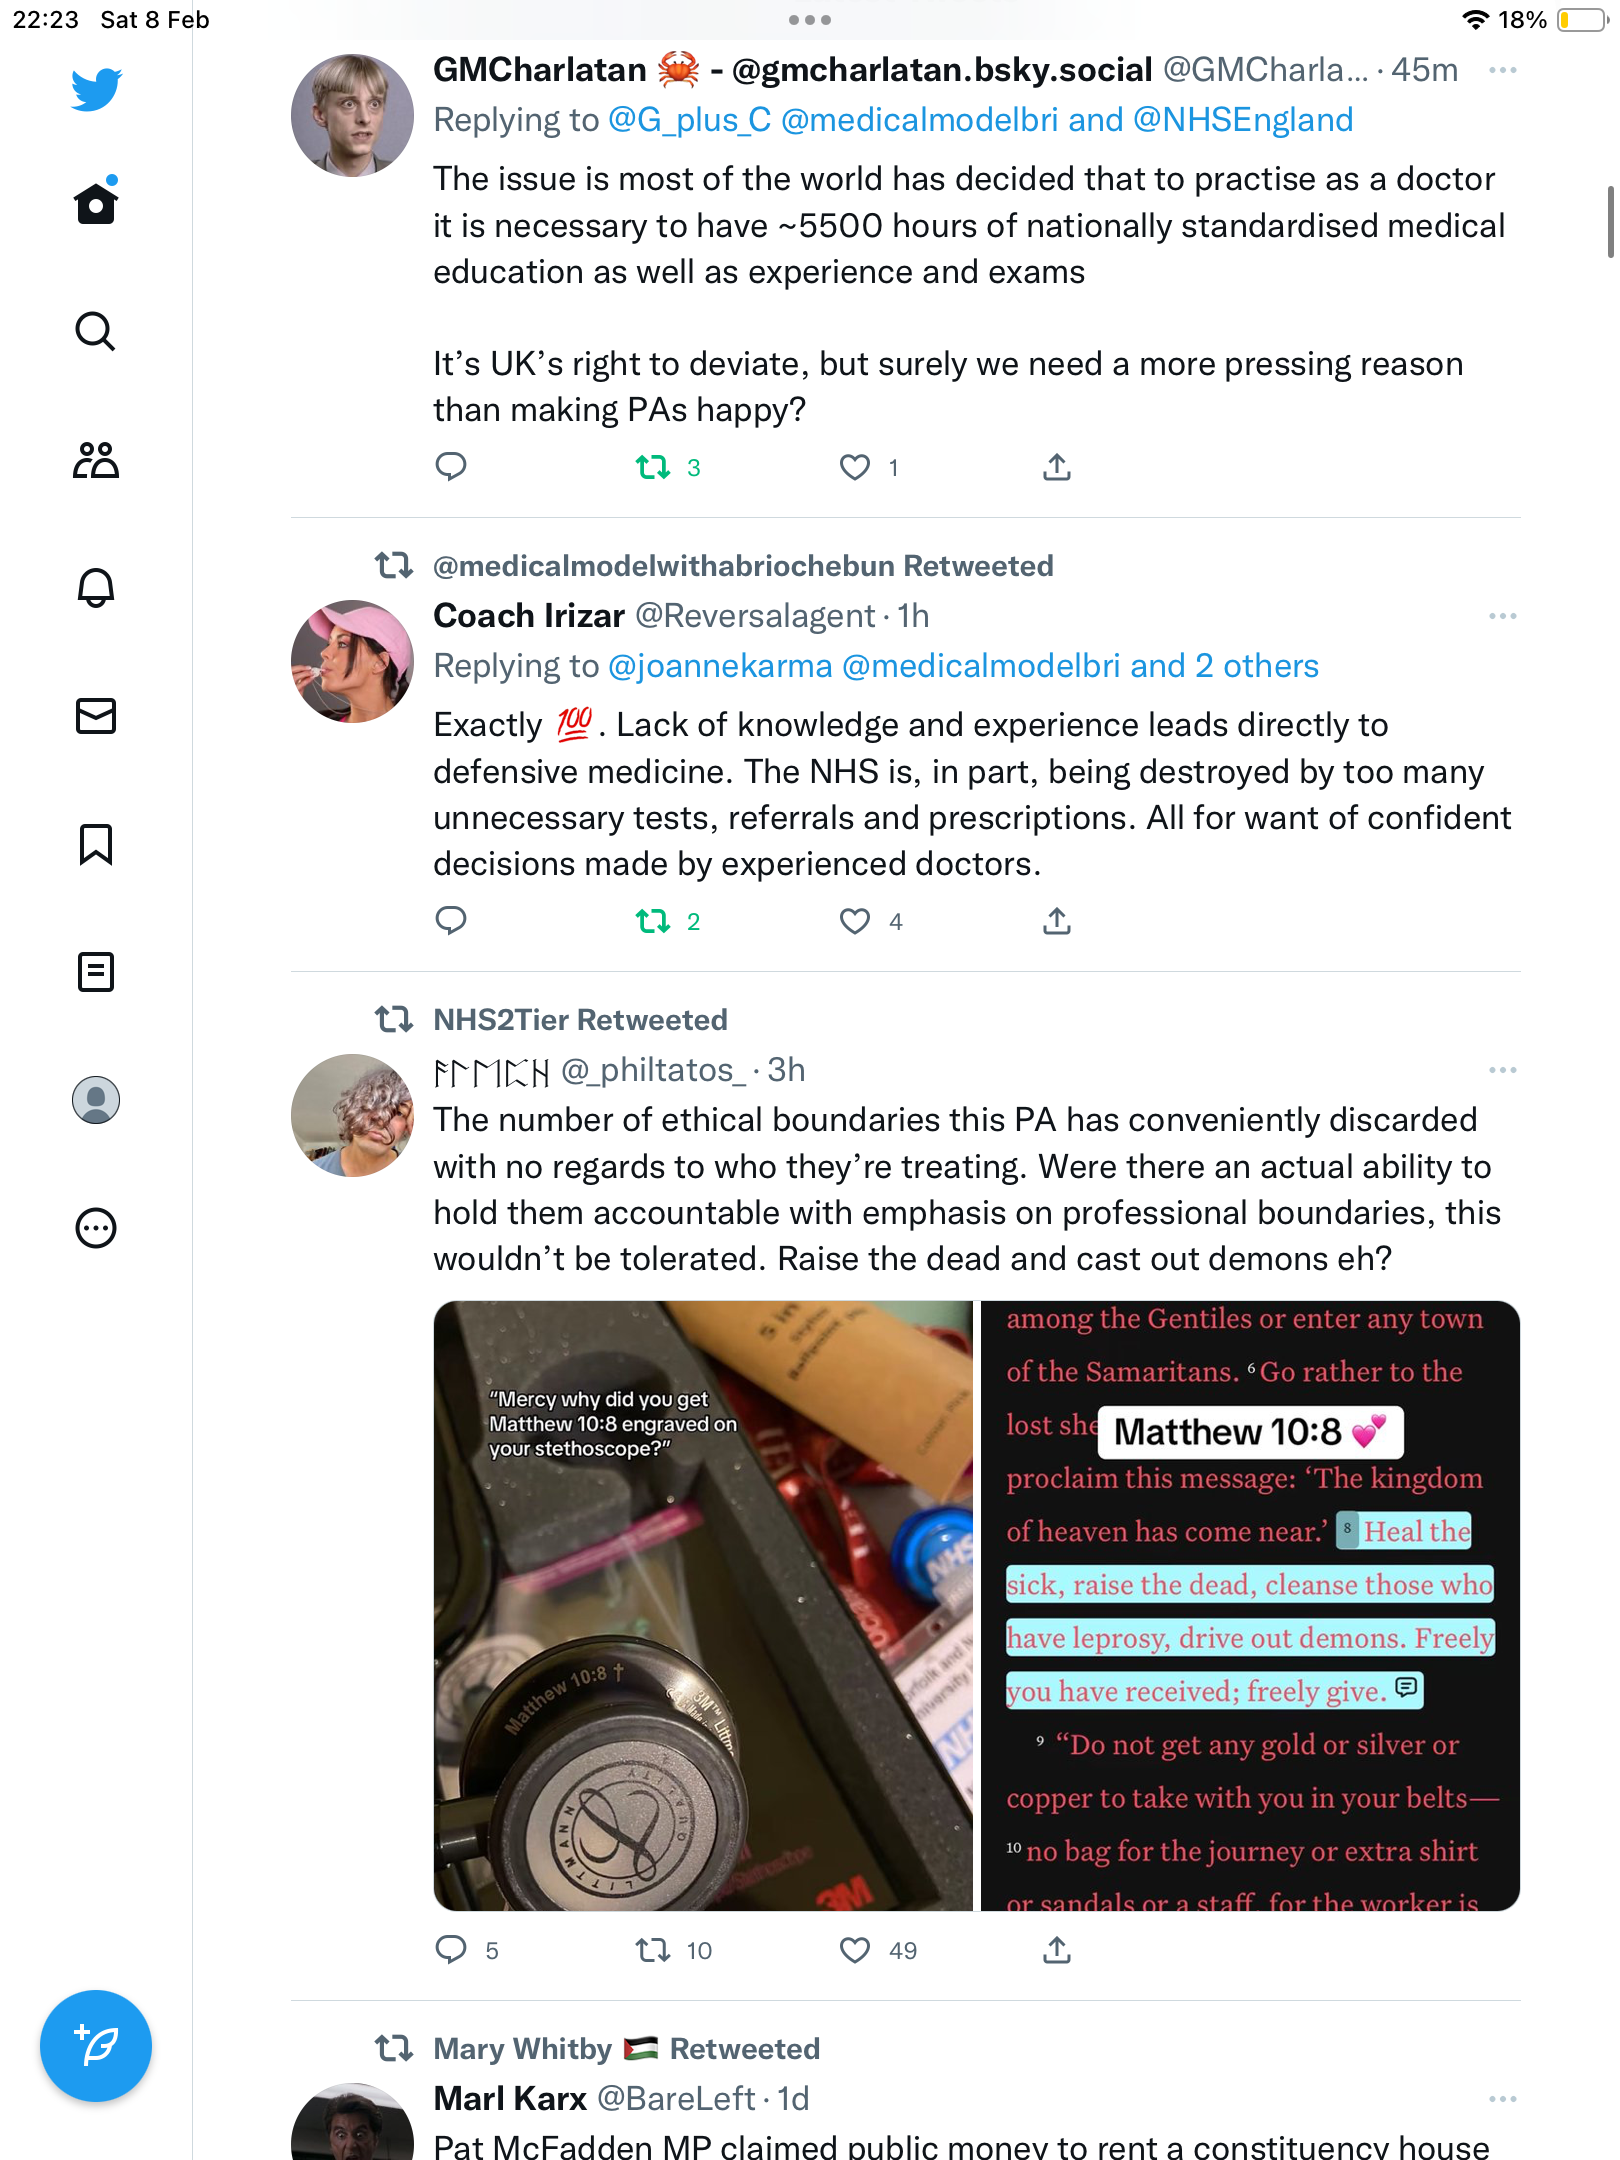The image size is (1620, 2160).
Task: Open Lists icon in sidebar
Action: point(96,972)
